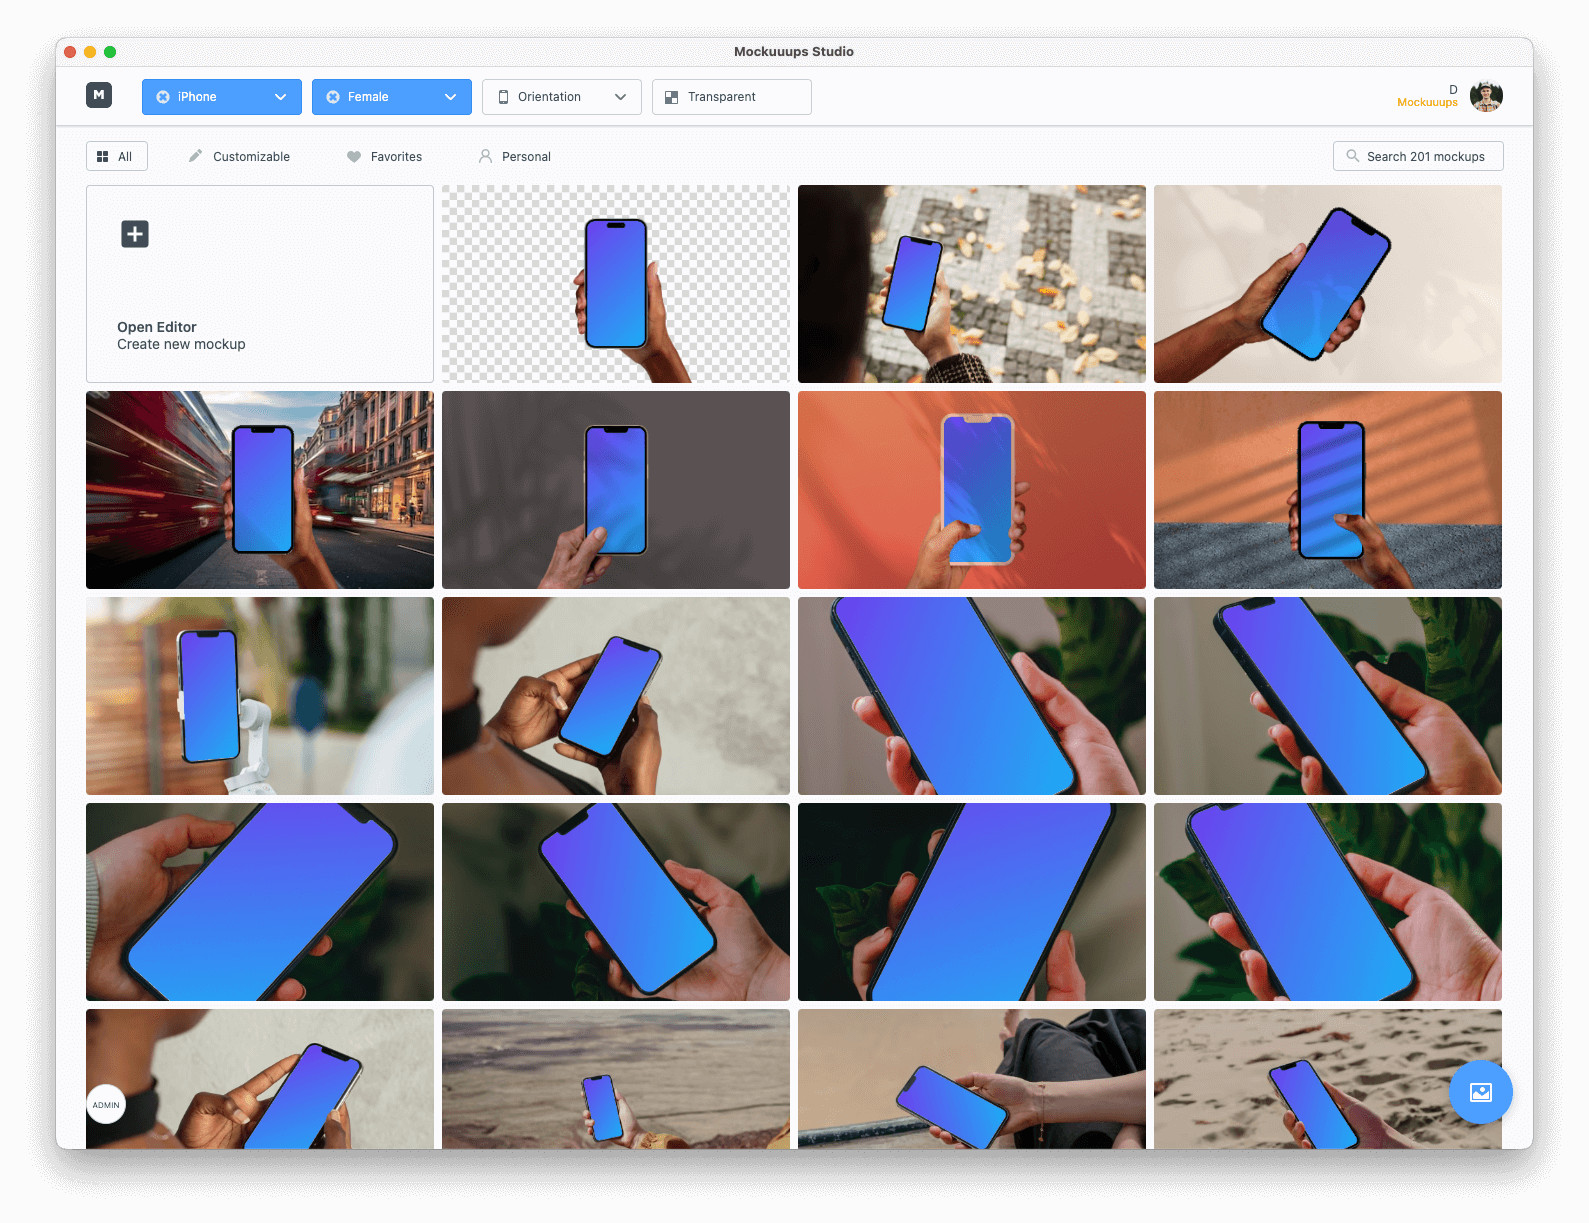The width and height of the screenshot is (1589, 1223).
Task: Select the transparent checkerboard hand mockup
Action: pos(616,284)
